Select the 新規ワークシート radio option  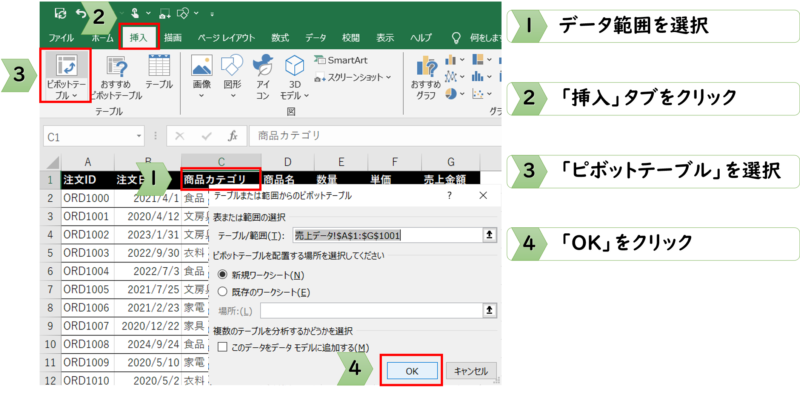(222, 275)
